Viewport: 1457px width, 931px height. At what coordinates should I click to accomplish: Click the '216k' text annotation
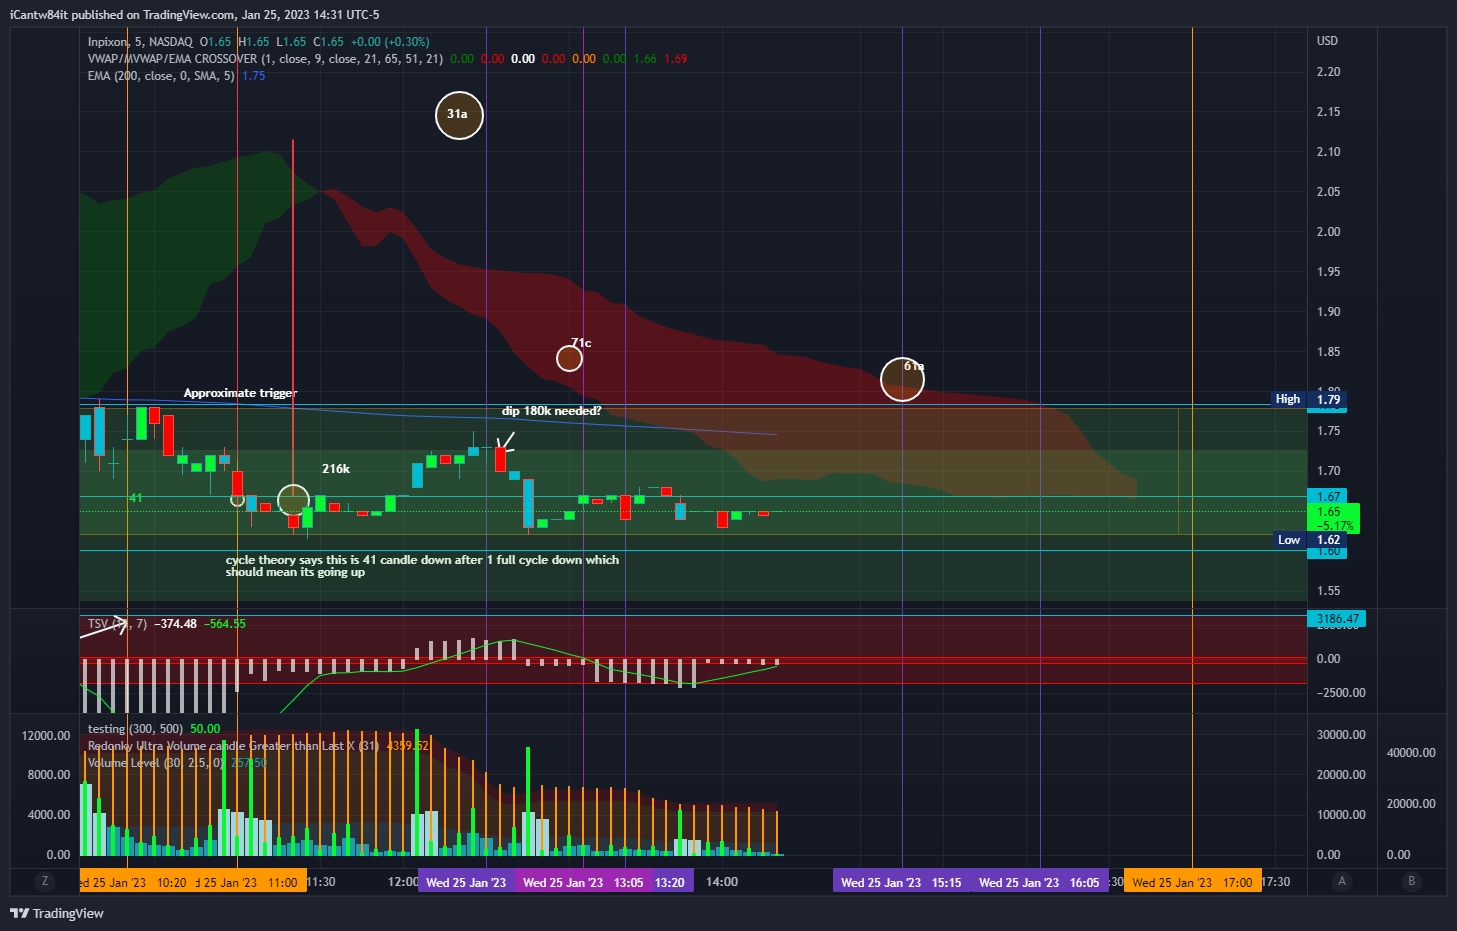pyautogui.click(x=336, y=469)
